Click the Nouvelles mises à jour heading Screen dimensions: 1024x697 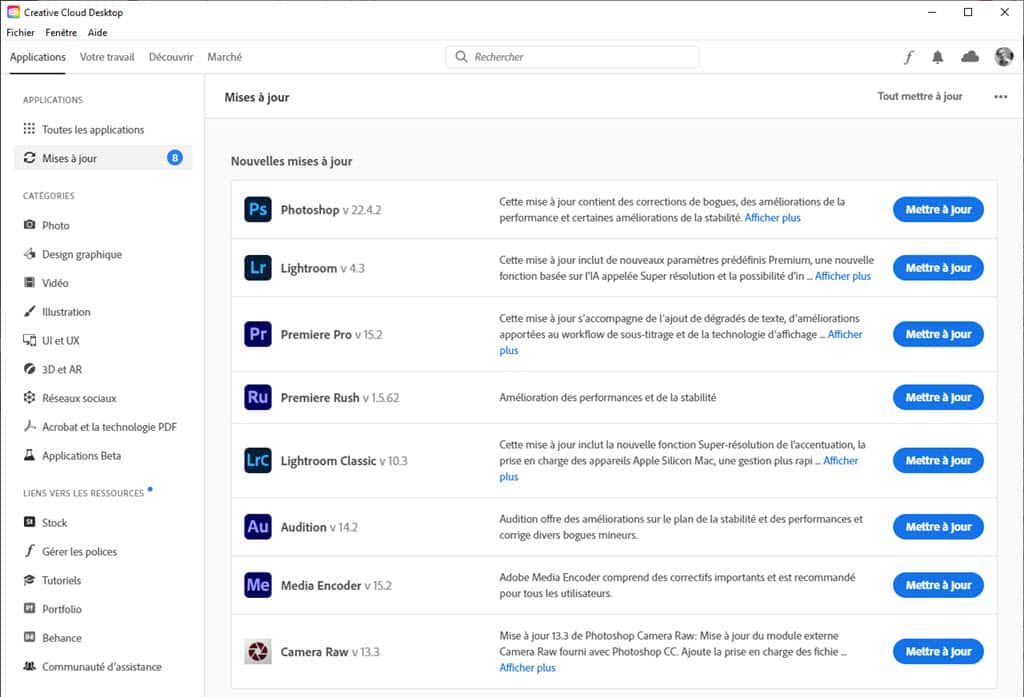click(x=291, y=161)
